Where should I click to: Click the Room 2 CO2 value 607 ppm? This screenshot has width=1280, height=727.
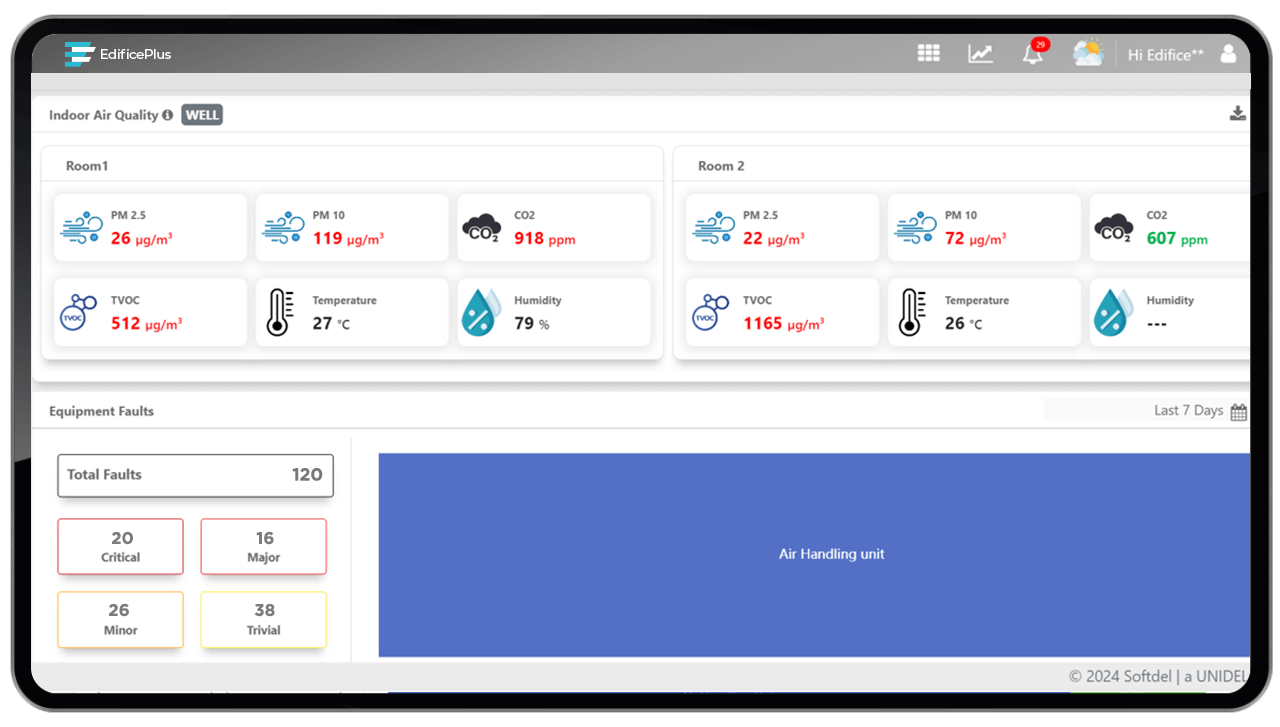pos(1177,239)
